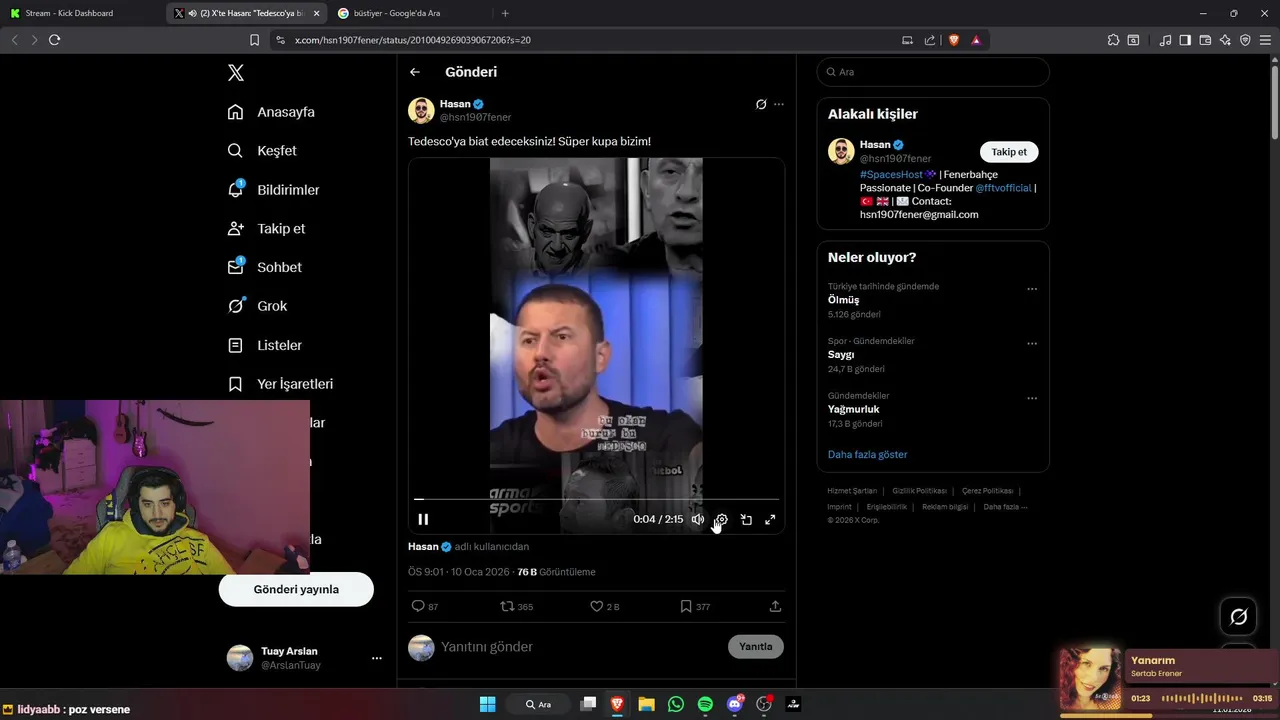The width and height of the screenshot is (1280, 720).
Task: Open Grok from sidebar
Action: click(x=257, y=306)
